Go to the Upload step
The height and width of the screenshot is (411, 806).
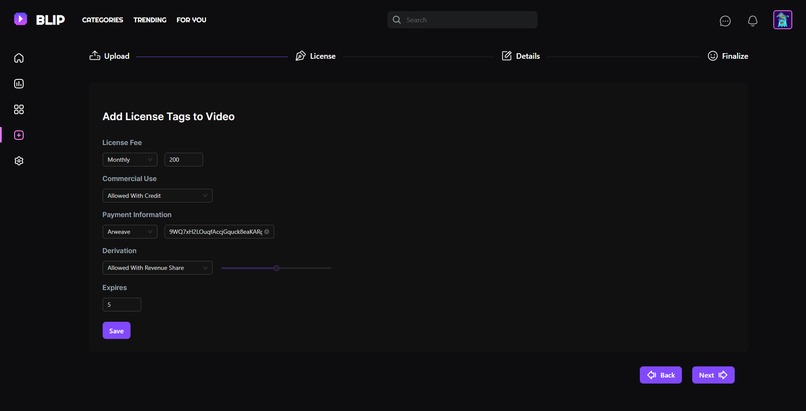pos(109,56)
